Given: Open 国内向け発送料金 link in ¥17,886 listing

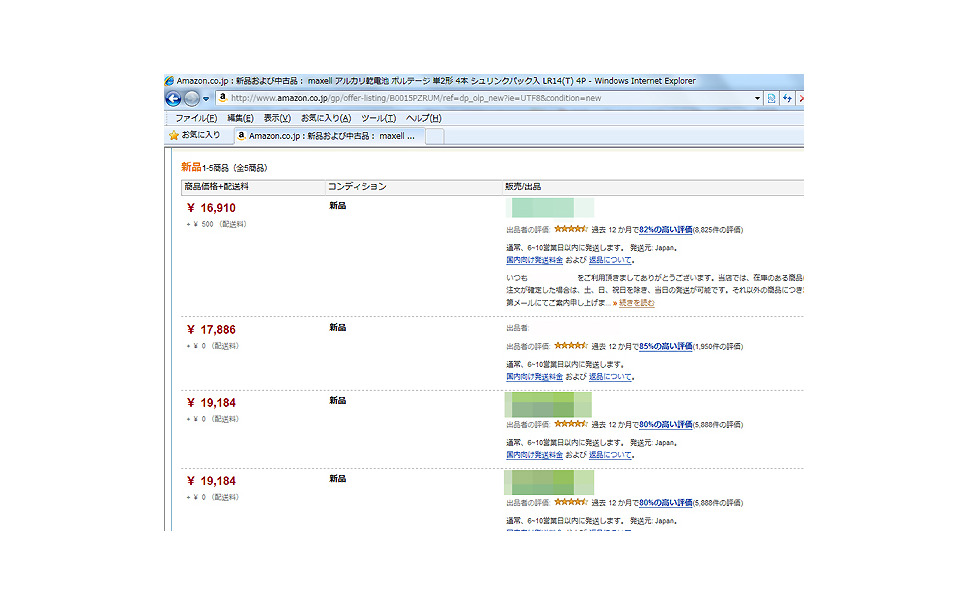Looking at the screenshot, I should (x=535, y=377).
